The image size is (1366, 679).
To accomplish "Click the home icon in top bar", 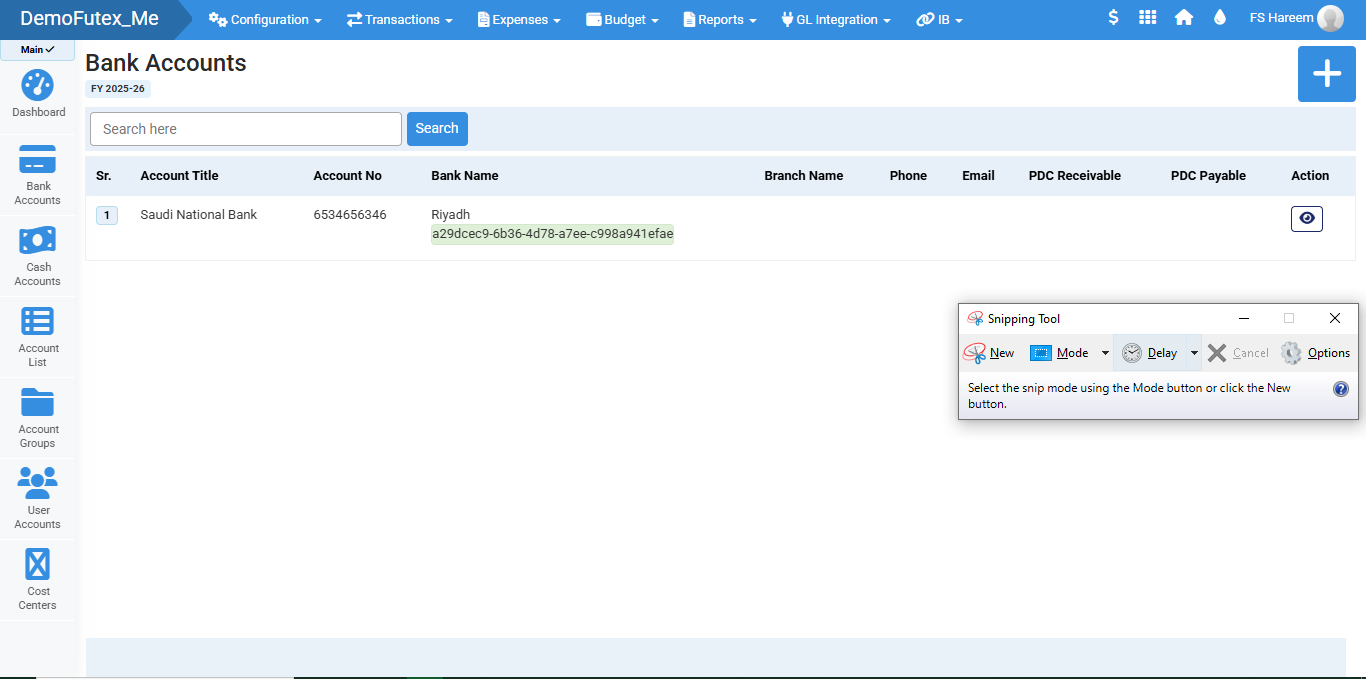I will 1184,18.
